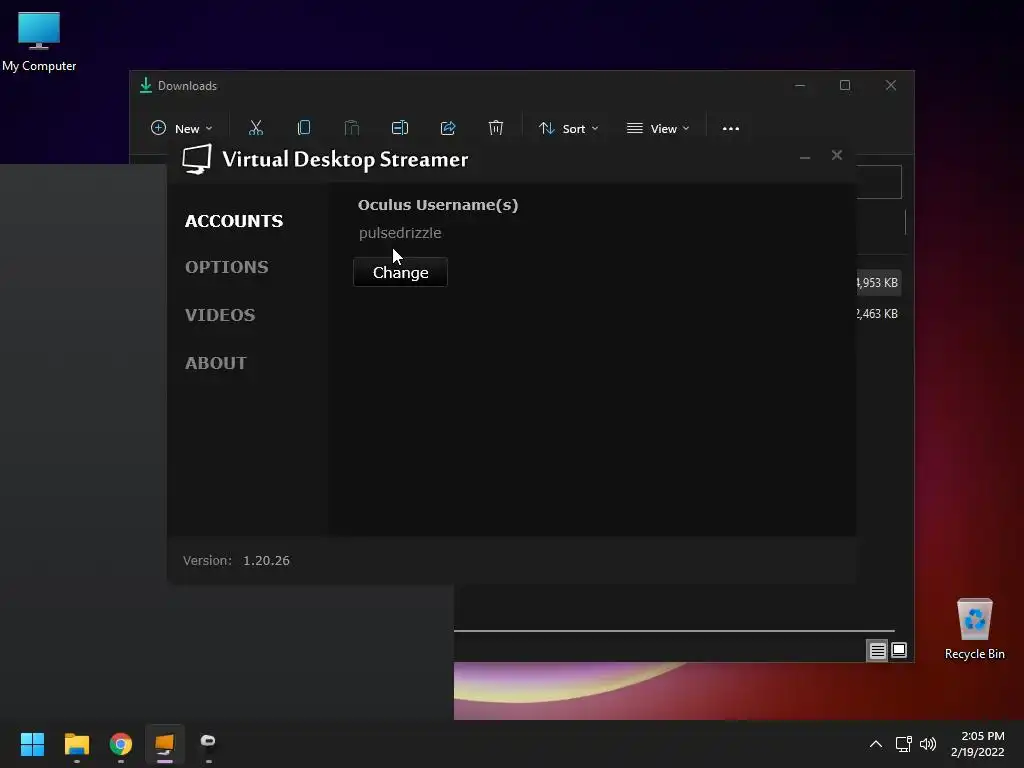Image resolution: width=1024 pixels, height=768 pixels.
Task: Go to the ABOUT section
Action: coord(216,363)
